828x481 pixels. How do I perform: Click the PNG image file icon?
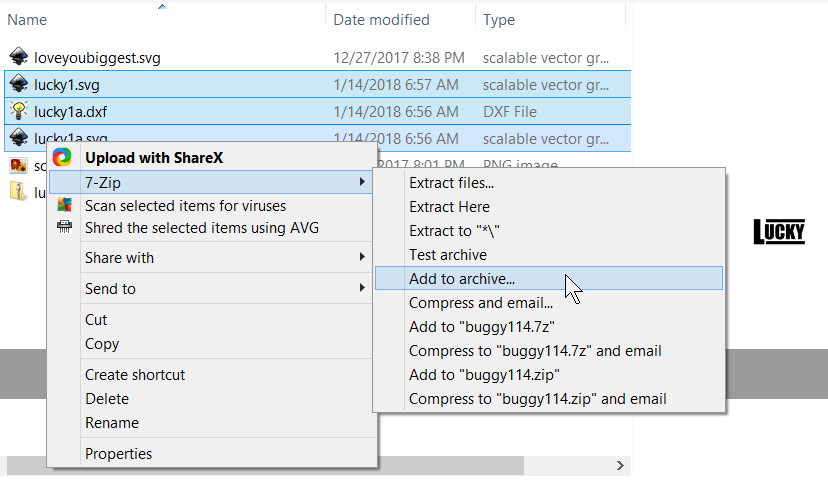[18, 165]
